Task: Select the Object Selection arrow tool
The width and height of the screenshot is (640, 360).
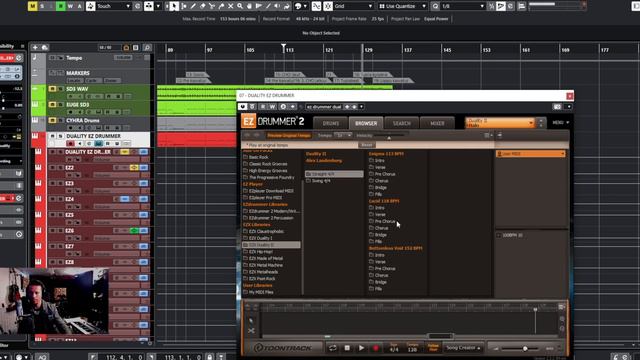Action: 174,6
